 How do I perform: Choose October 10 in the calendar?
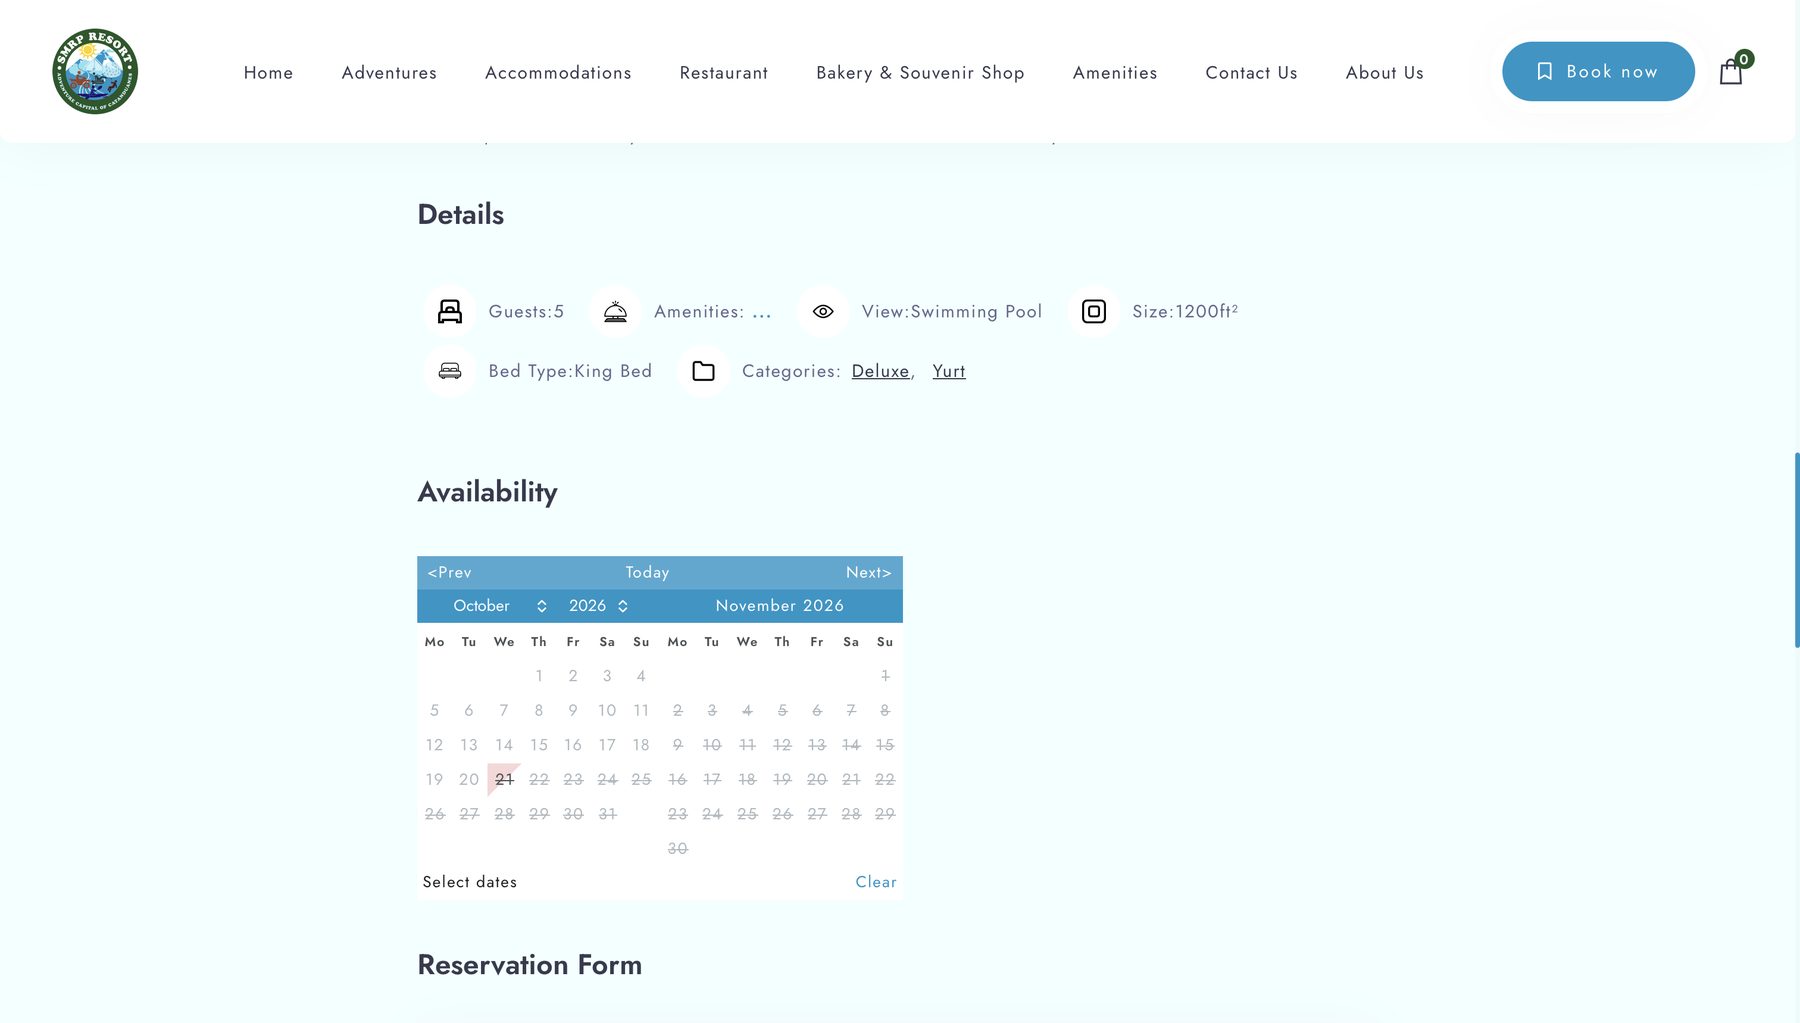[x=607, y=711]
